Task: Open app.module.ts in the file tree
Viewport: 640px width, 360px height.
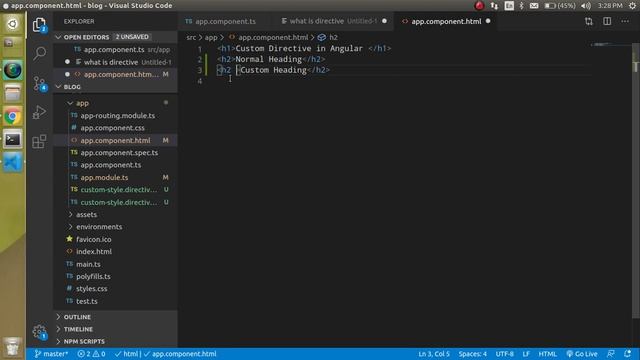Action: tap(116, 178)
